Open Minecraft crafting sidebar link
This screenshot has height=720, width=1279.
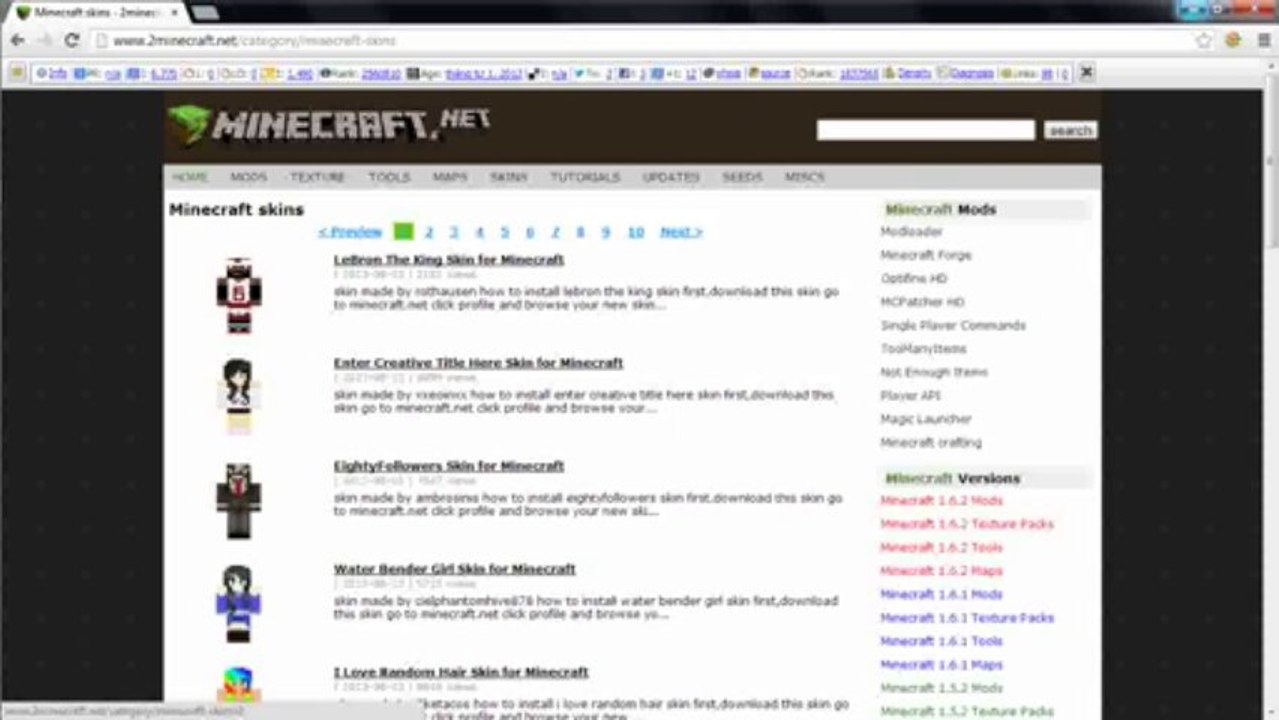coord(931,443)
